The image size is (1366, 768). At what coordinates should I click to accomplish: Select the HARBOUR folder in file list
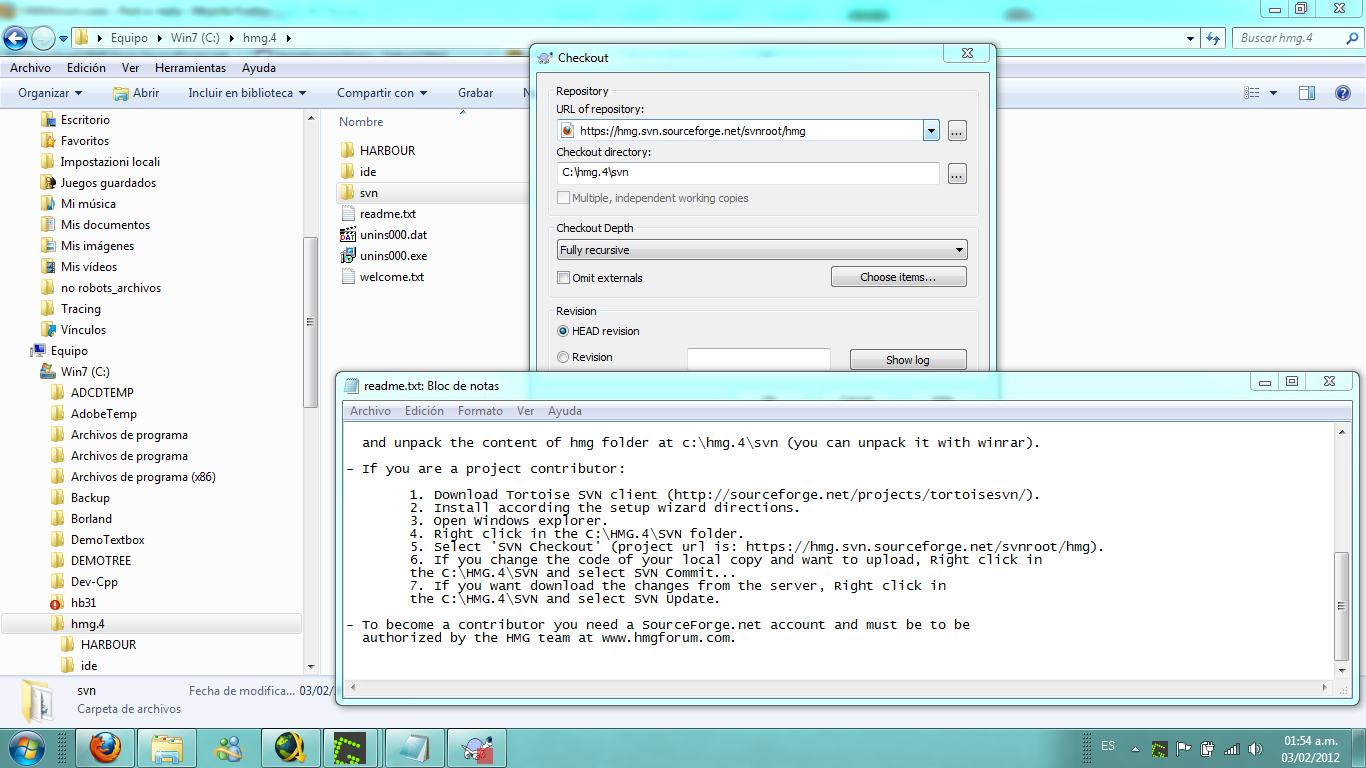387,151
